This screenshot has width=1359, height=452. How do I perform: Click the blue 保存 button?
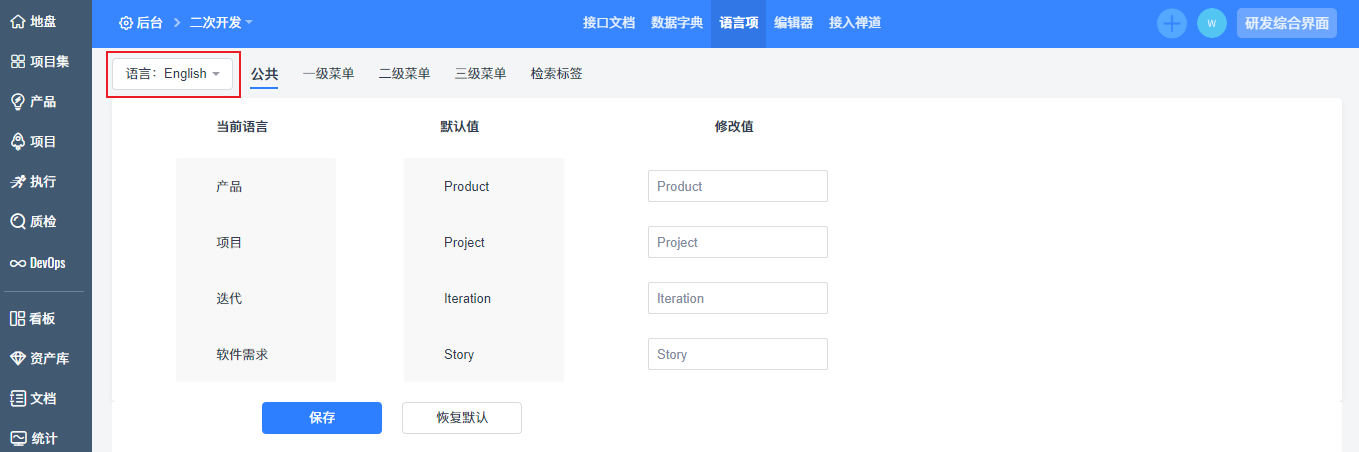pyautogui.click(x=322, y=418)
